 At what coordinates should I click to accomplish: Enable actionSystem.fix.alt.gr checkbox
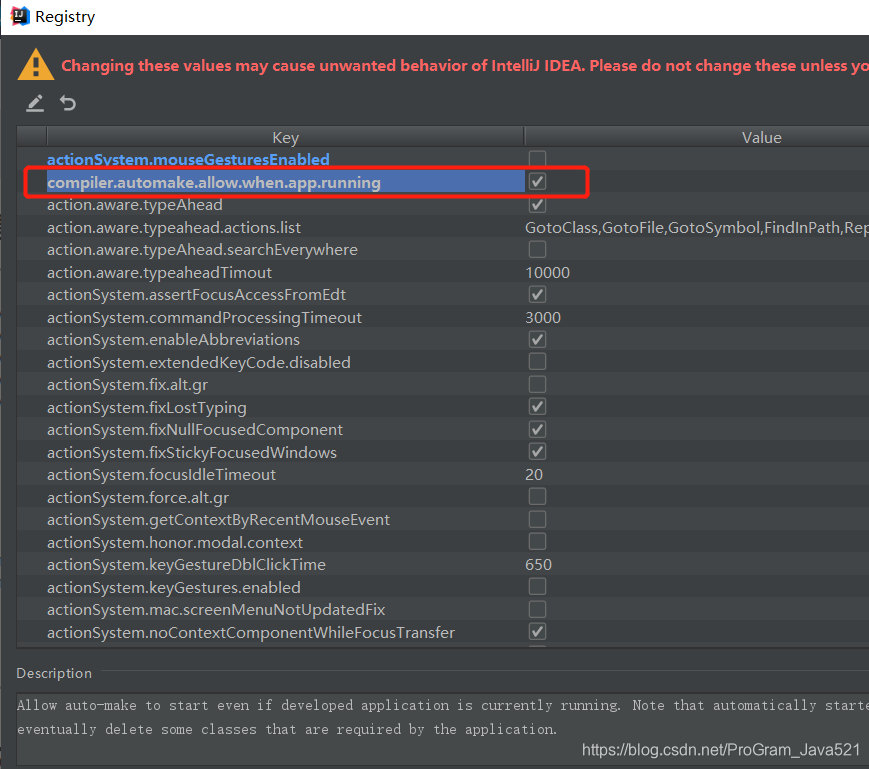pyautogui.click(x=537, y=384)
